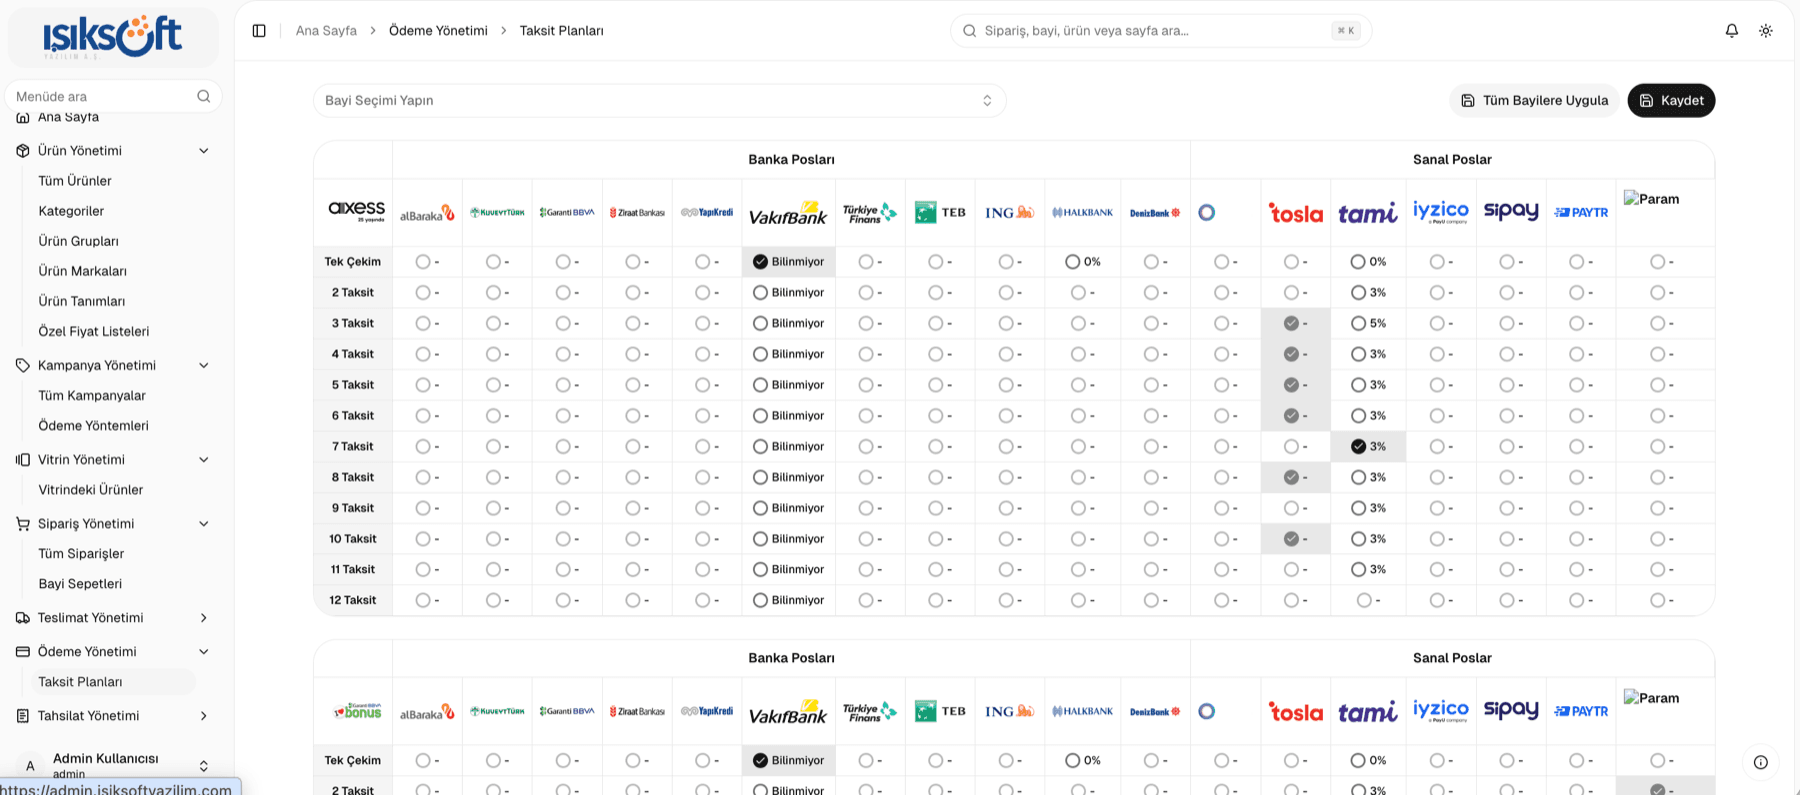Viewport: 1800px width, 795px height.
Task: Click the Param image in the axess table
Action: 1651,198
